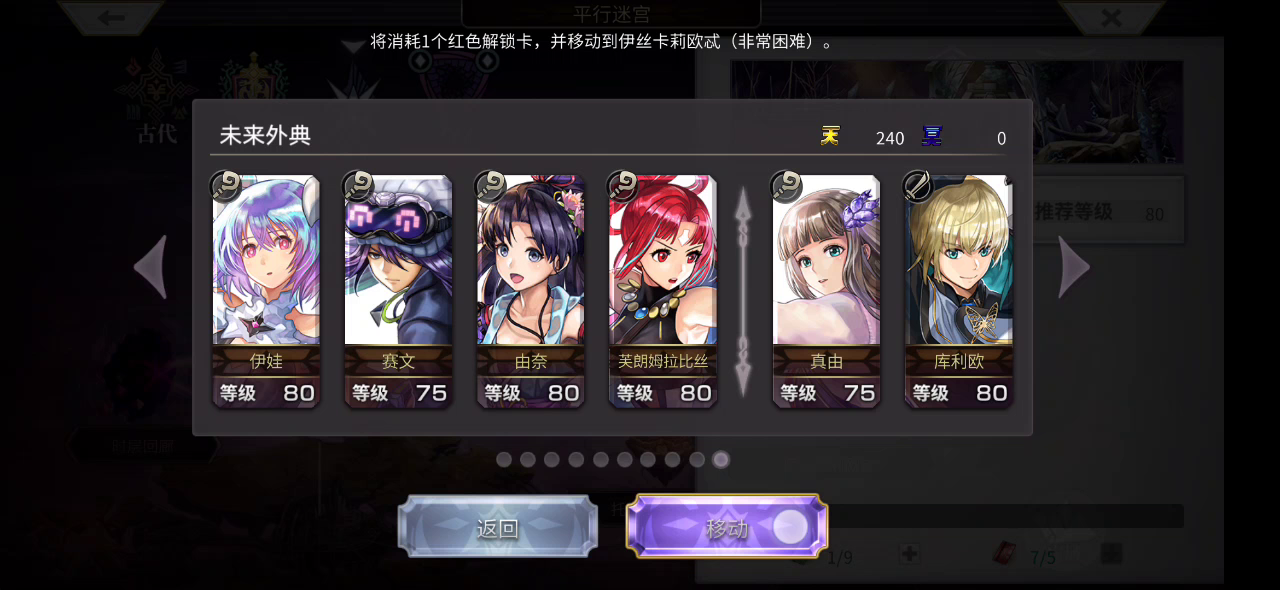Viewport: 1280px width, 590px height.
Task: Pick the 芙朗姆拉比丝 character card
Action: tap(663, 291)
